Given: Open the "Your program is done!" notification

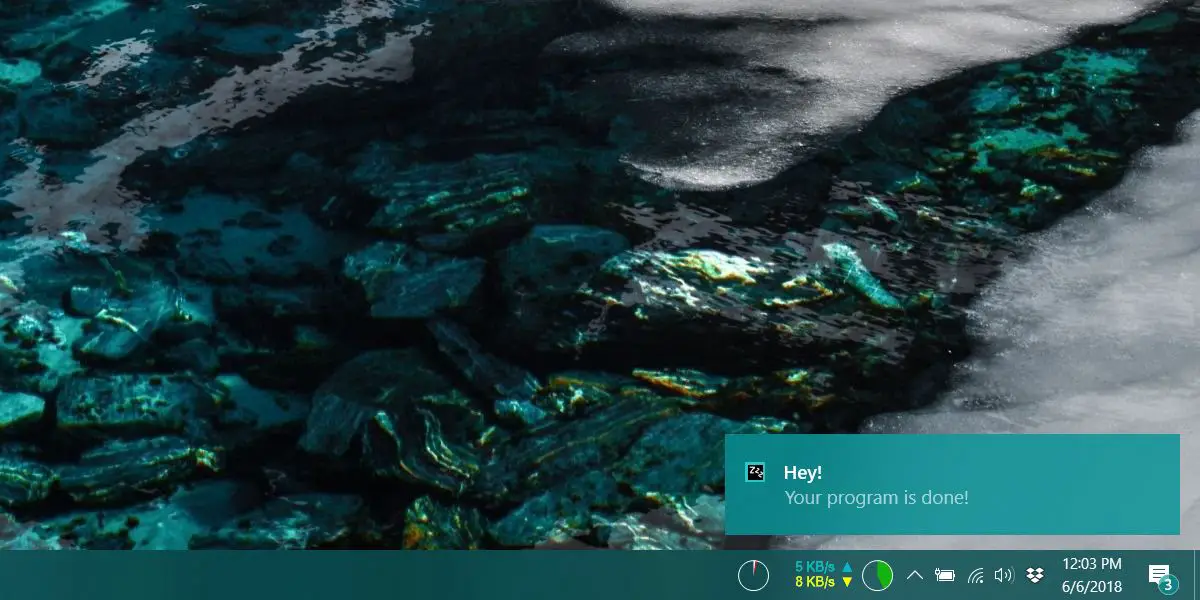Looking at the screenshot, I should click(x=952, y=484).
